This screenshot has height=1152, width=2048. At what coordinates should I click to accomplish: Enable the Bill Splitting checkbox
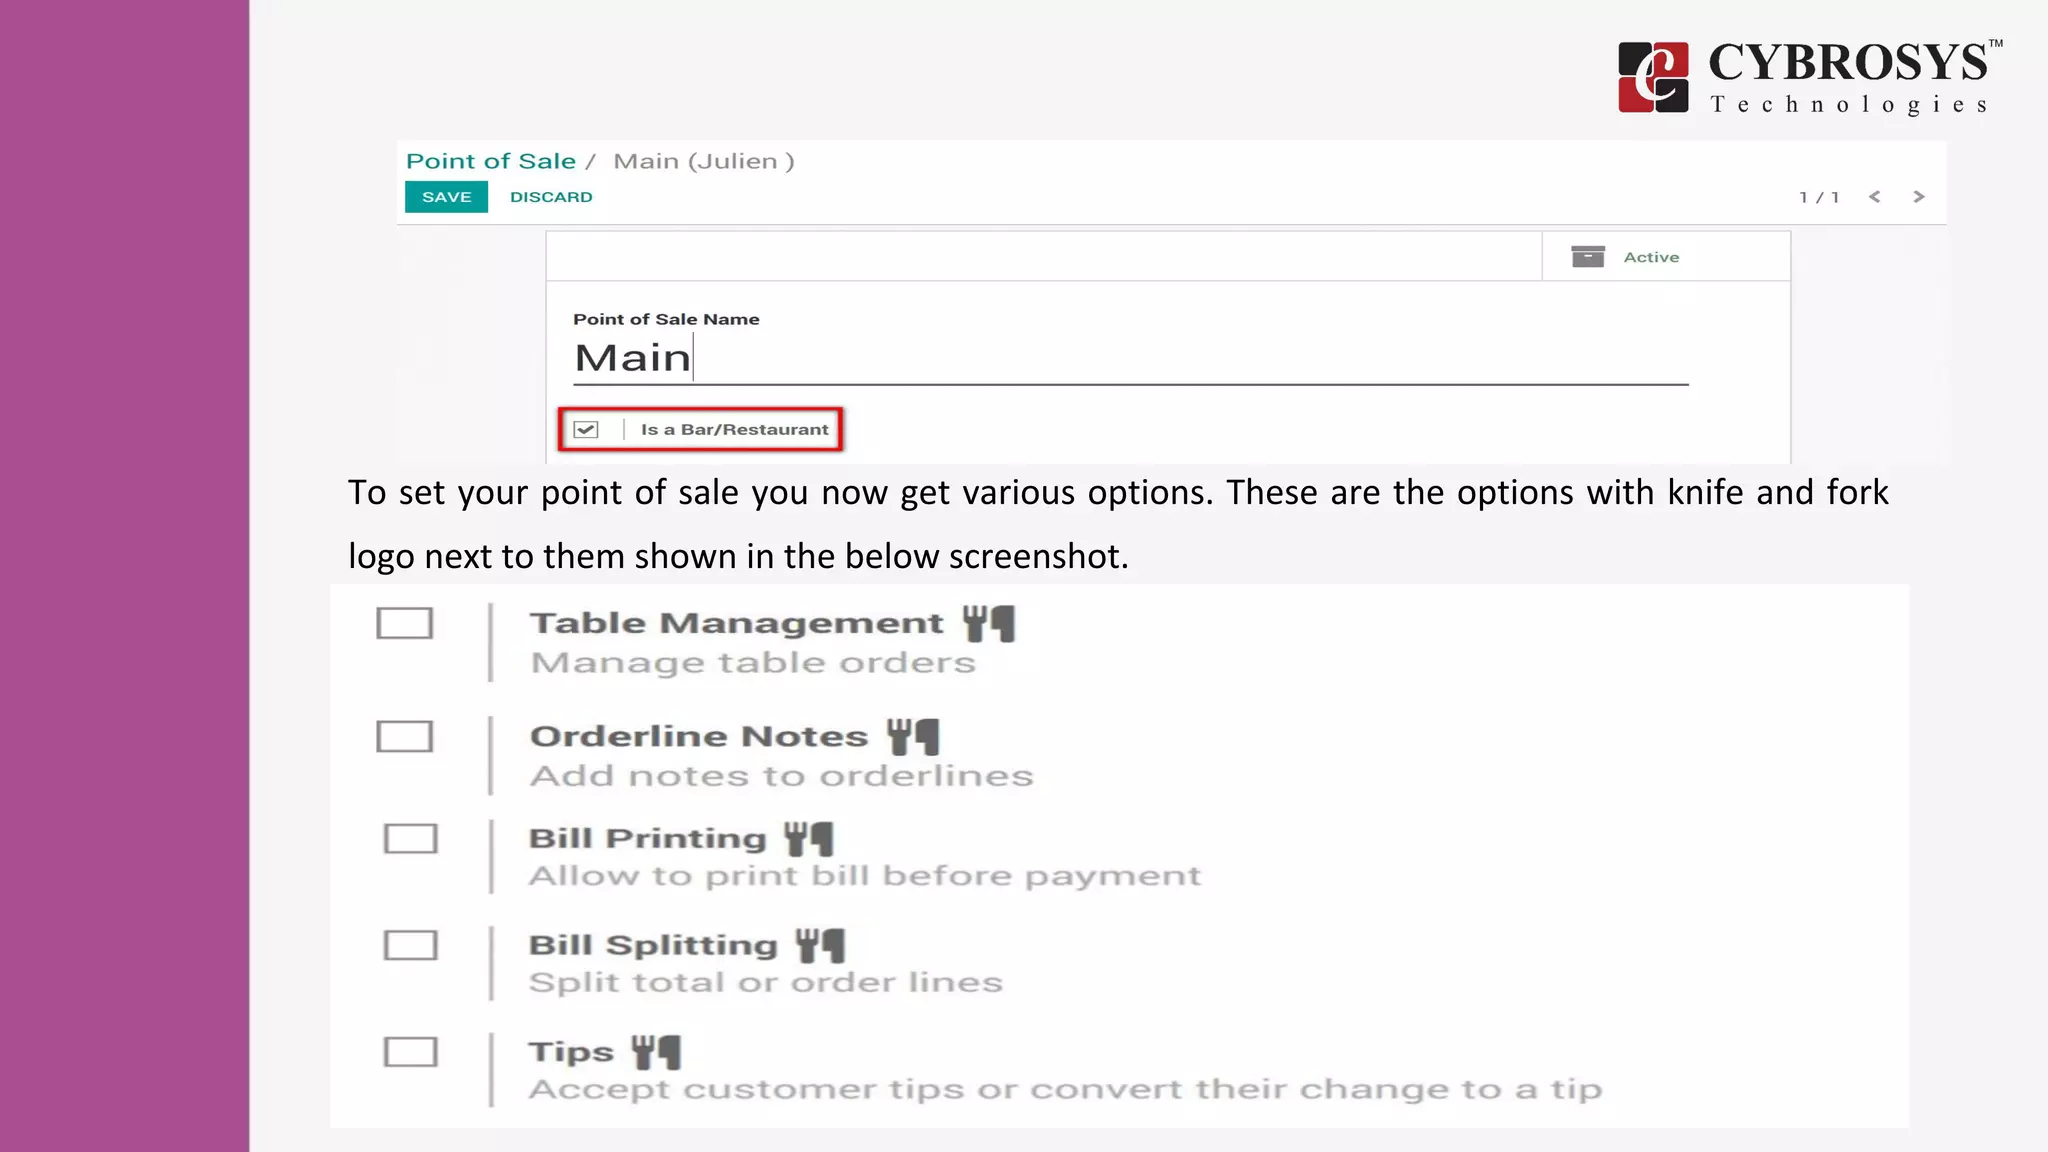pyautogui.click(x=411, y=945)
